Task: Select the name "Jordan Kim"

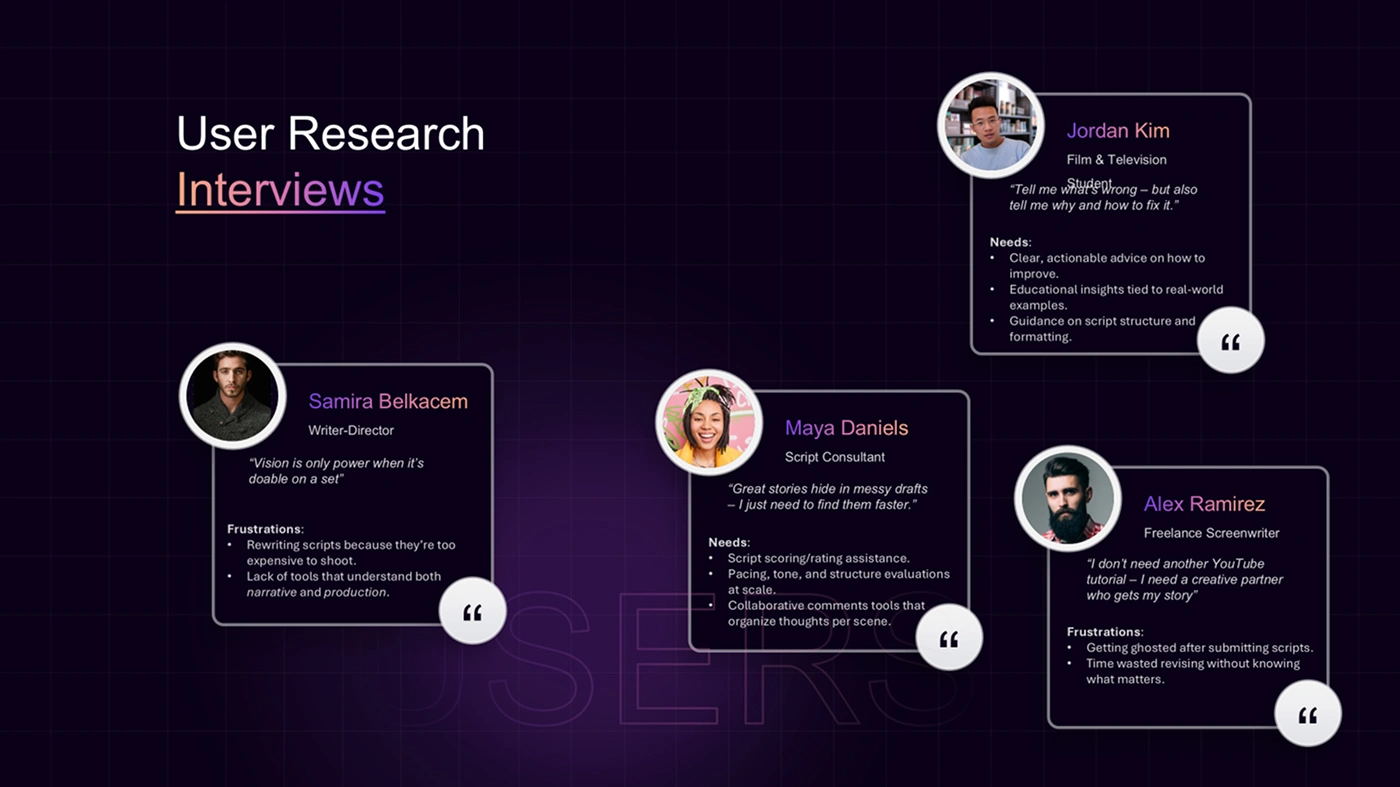Action: [1118, 131]
